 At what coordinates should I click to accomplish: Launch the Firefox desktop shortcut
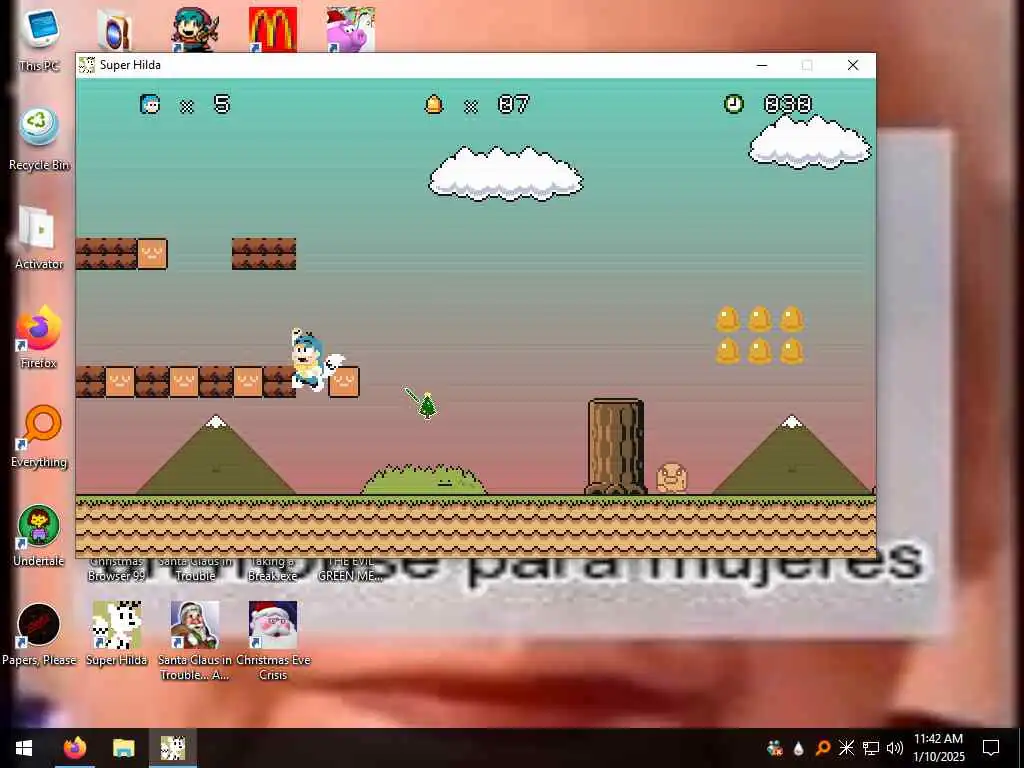(x=39, y=337)
